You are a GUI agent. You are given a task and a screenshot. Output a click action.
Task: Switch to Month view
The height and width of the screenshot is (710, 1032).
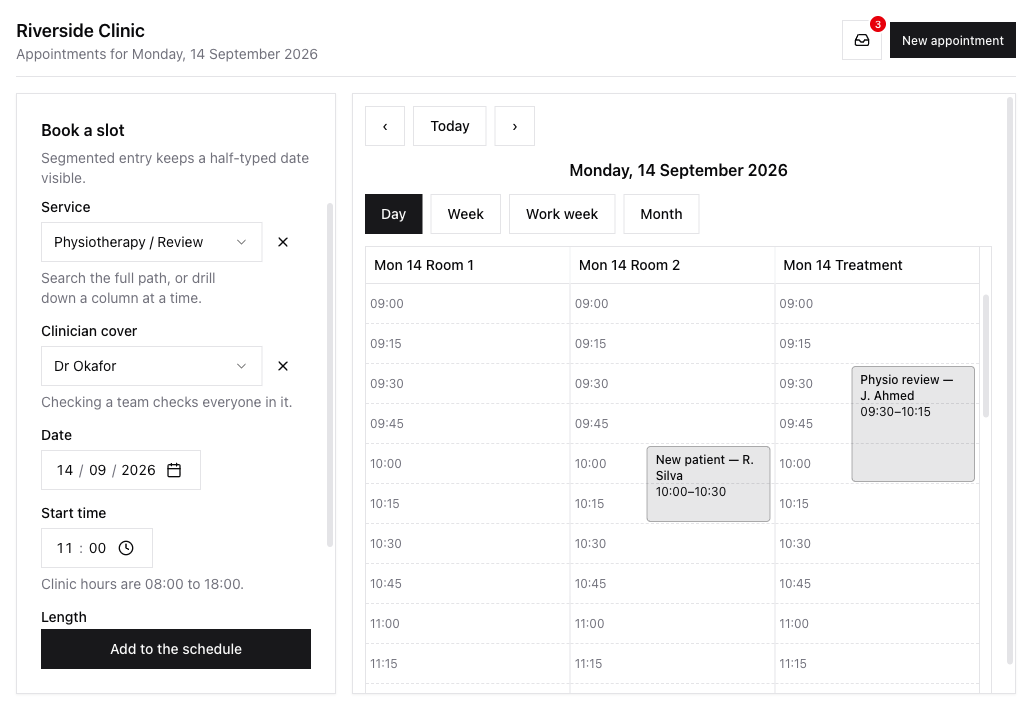(661, 214)
